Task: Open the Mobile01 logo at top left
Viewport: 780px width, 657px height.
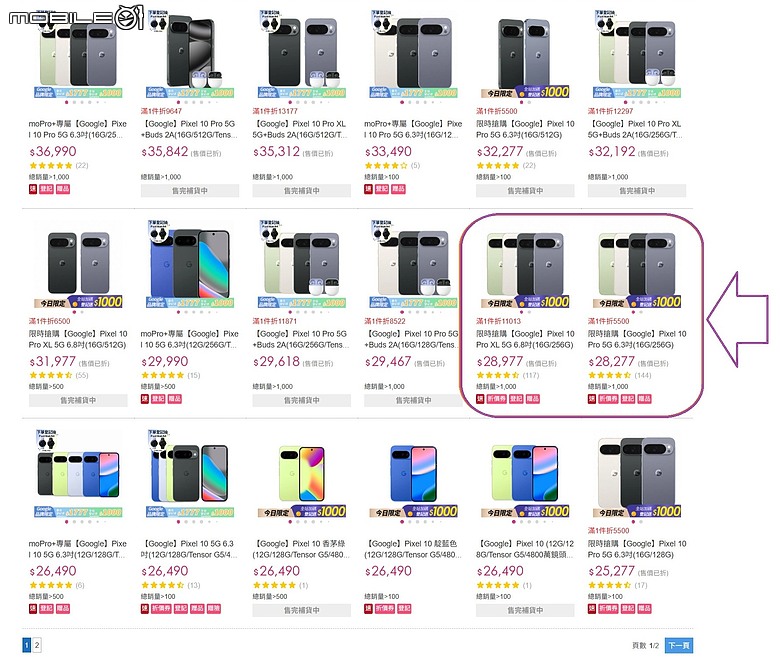Action: pos(76,17)
